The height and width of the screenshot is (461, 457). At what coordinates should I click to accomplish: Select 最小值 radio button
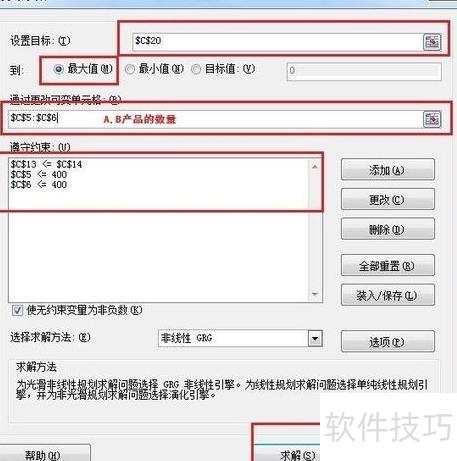point(130,69)
